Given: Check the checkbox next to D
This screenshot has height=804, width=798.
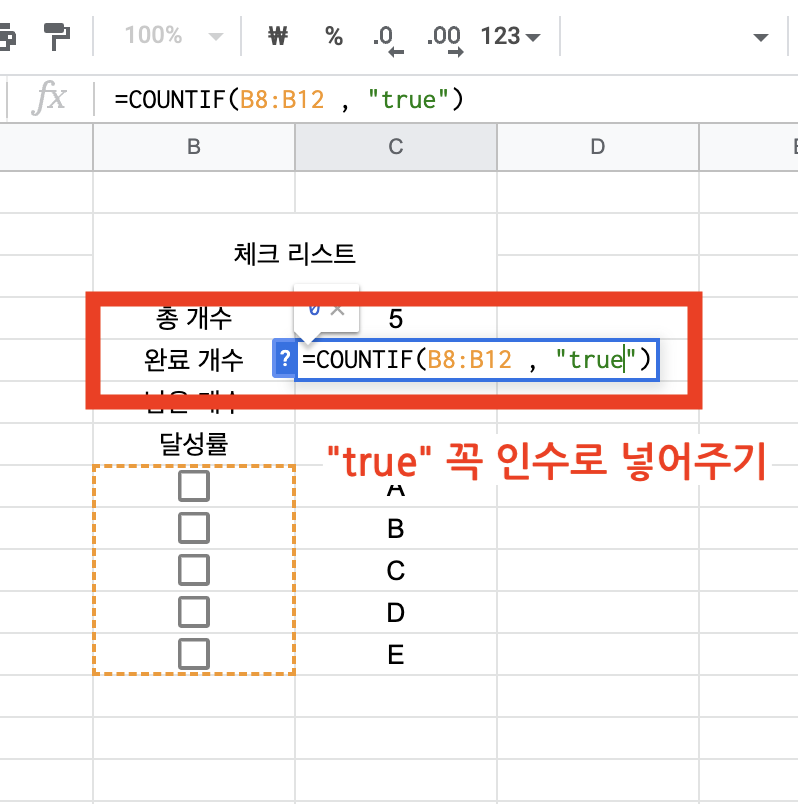Looking at the screenshot, I should 194,612.
